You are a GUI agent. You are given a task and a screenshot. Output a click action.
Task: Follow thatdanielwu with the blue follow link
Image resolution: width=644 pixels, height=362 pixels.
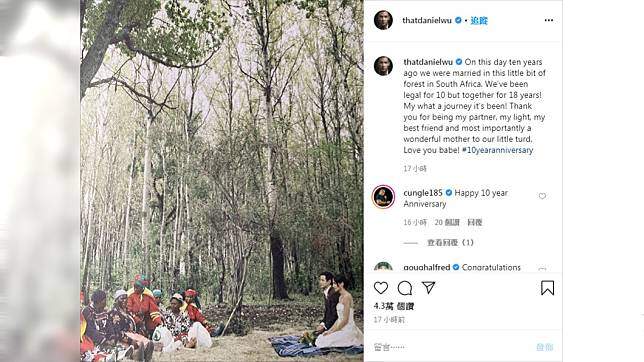(x=479, y=21)
